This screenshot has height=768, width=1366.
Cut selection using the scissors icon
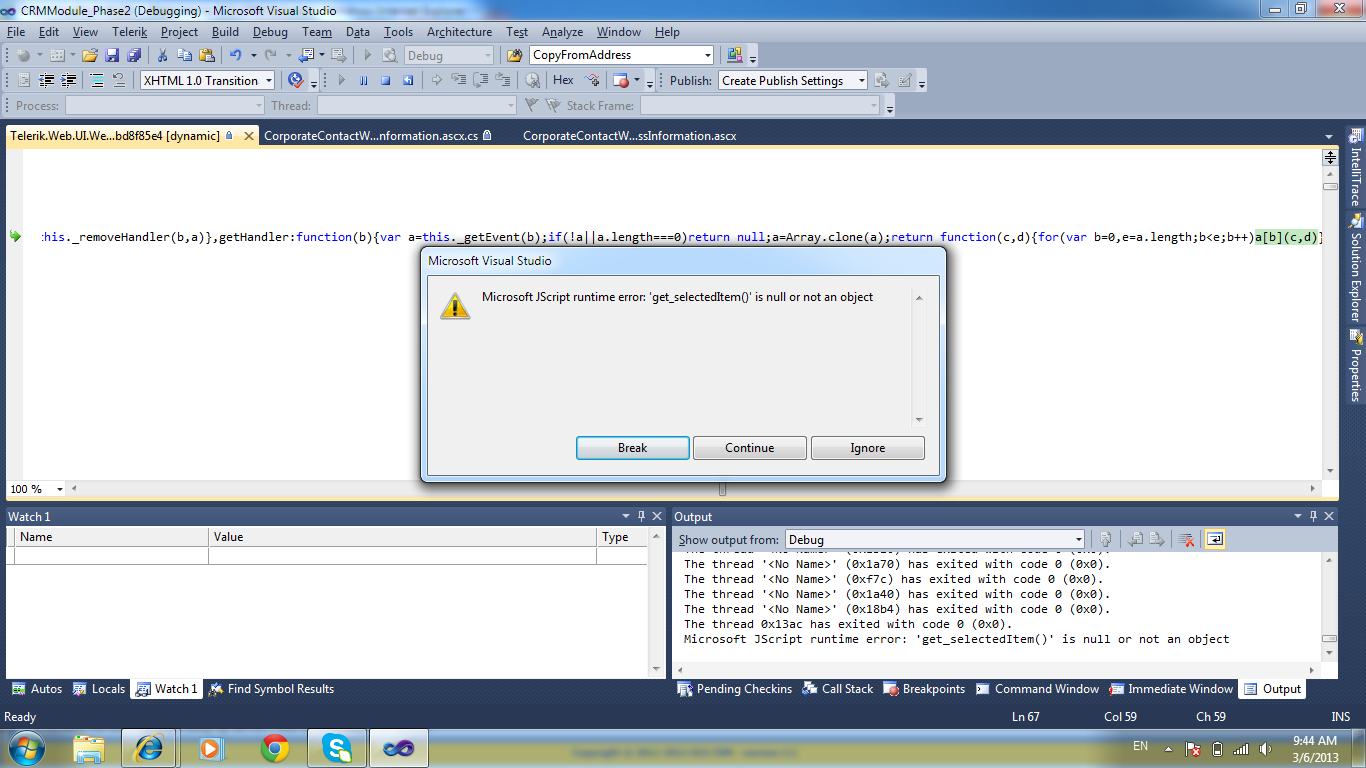164,56
